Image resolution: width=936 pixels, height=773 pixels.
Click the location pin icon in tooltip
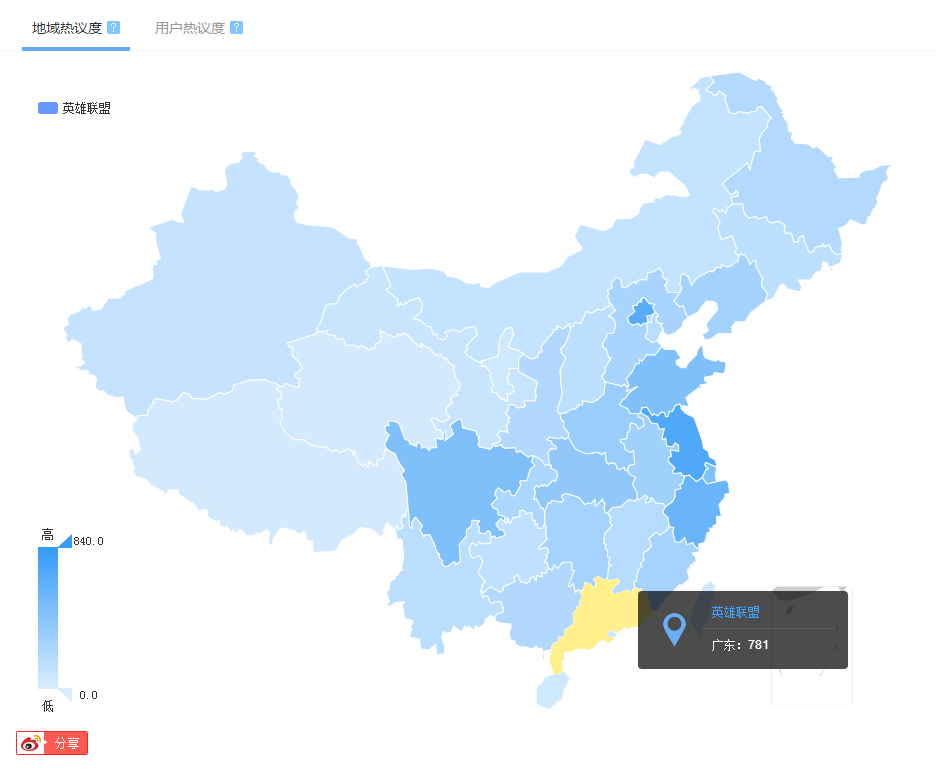[x=674, y=629]
